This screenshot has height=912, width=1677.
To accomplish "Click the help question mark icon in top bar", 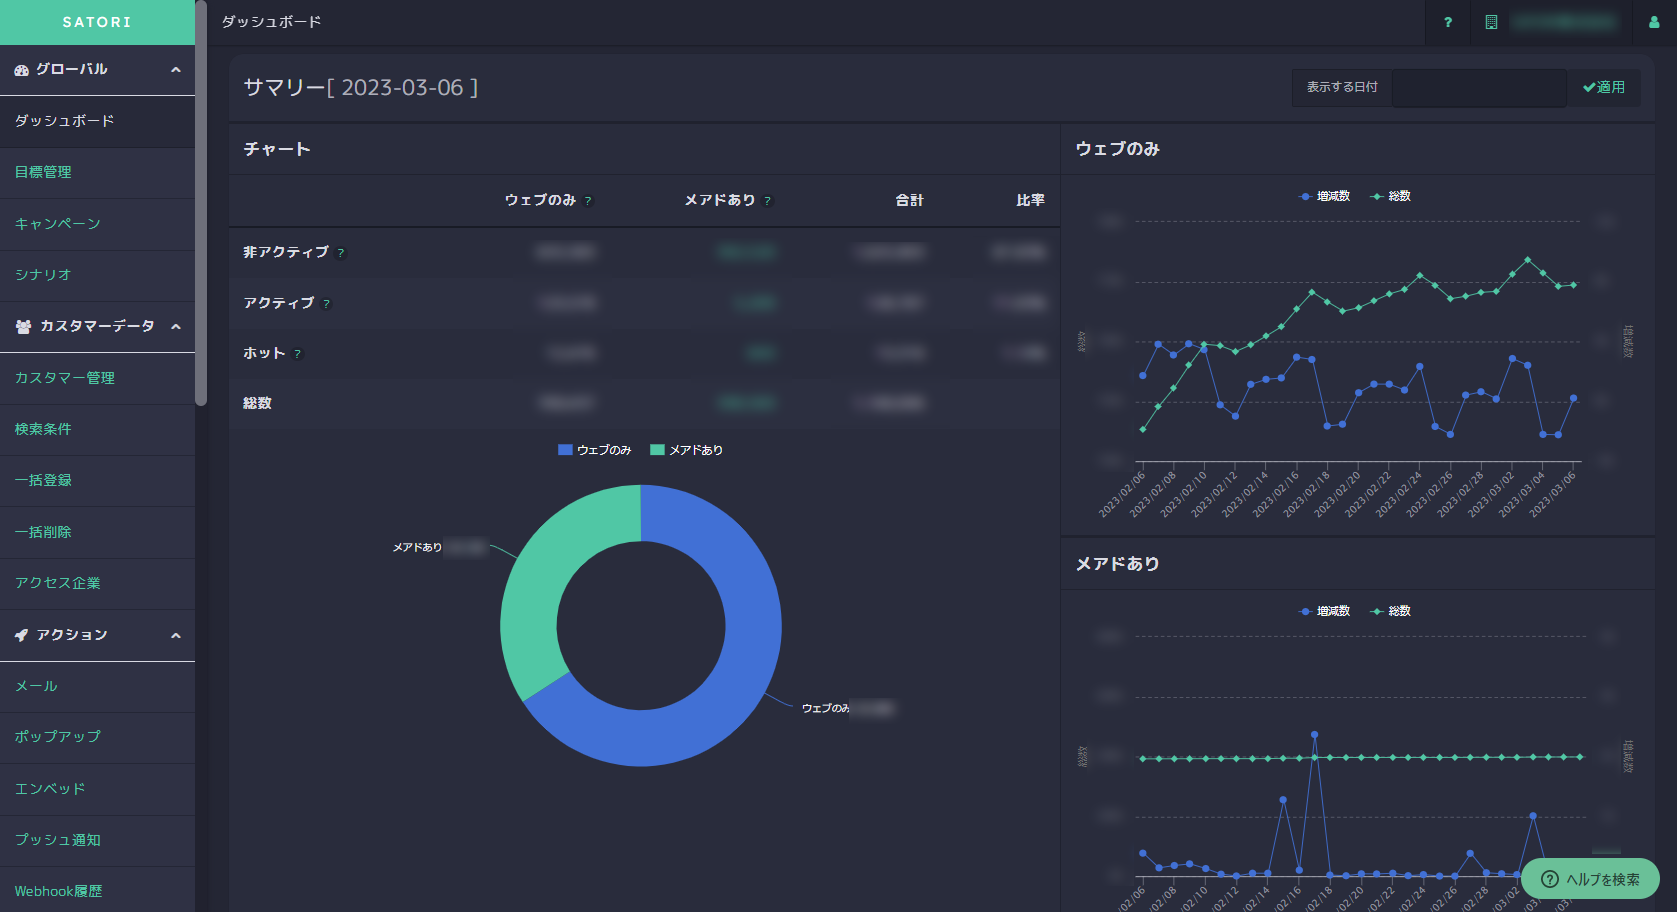I will pyautogui.click(x=1447, y=22).
